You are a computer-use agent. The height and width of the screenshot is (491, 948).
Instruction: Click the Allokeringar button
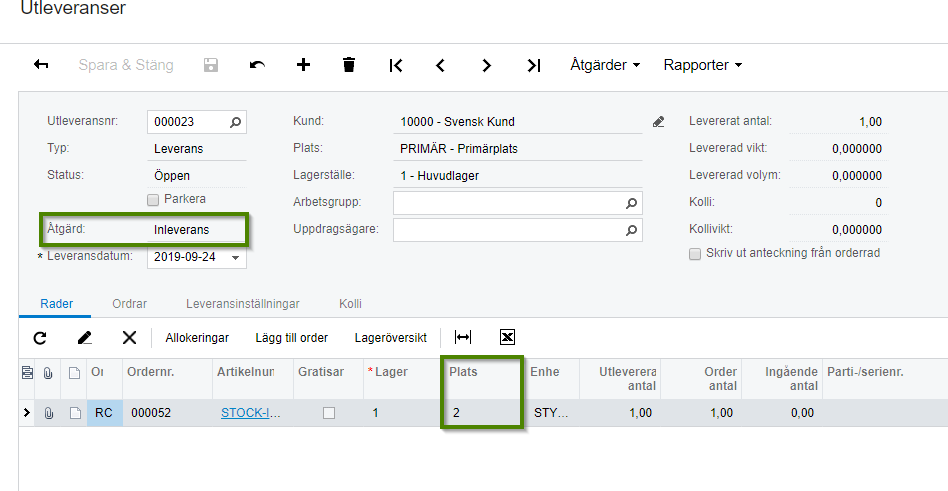point(197,338)
